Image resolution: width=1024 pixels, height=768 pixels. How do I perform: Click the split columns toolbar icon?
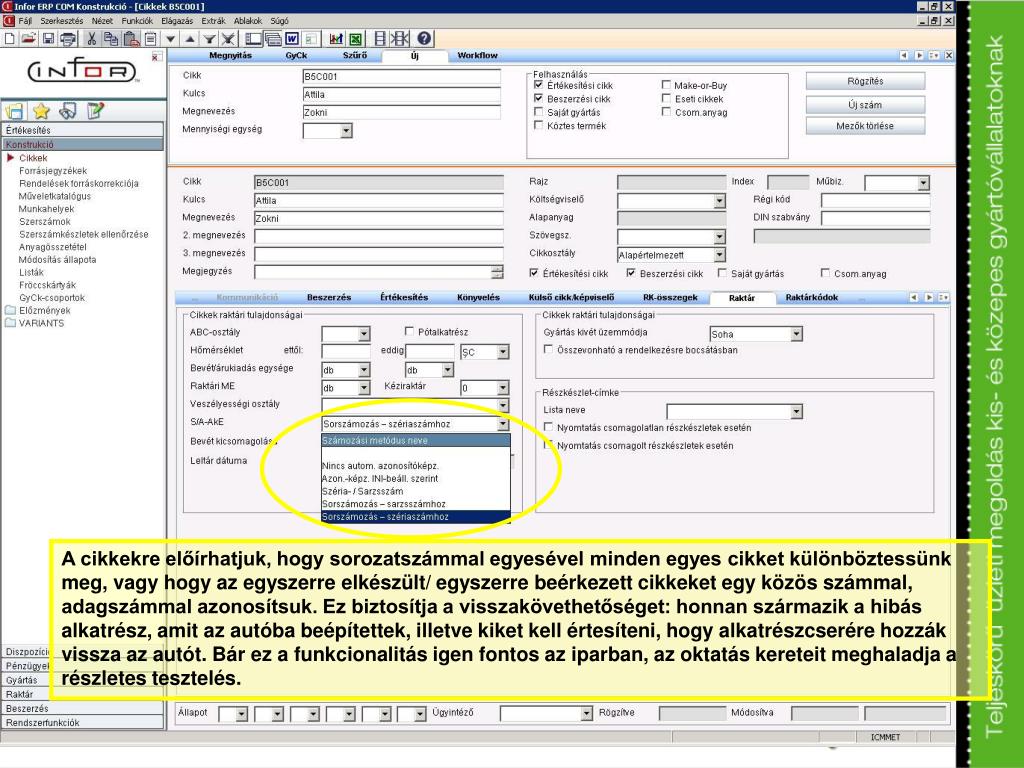(x=380, y=39)
